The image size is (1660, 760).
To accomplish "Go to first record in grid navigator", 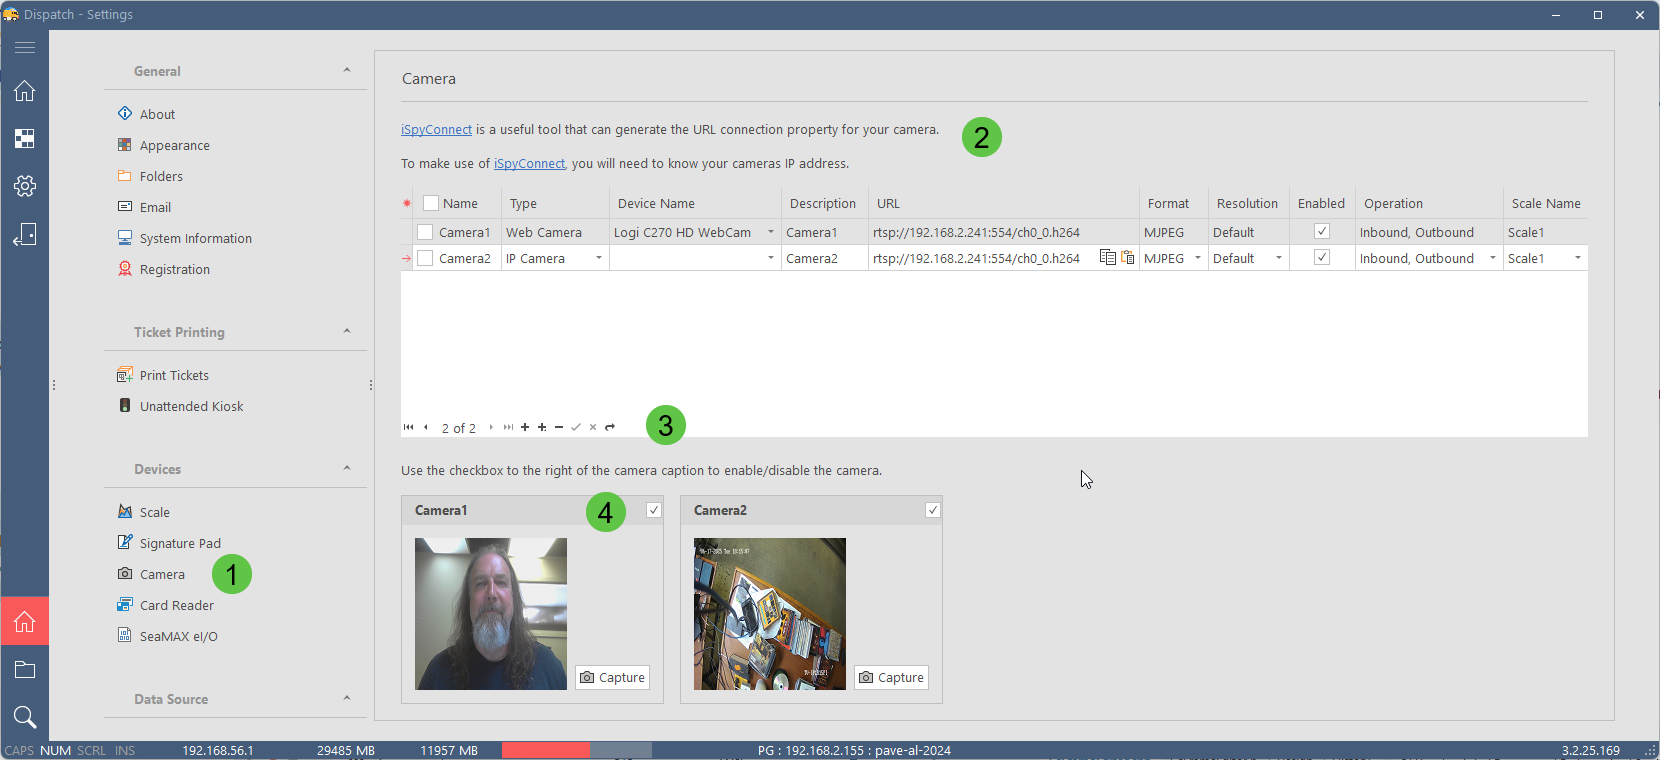I will (x=408, y=427).
